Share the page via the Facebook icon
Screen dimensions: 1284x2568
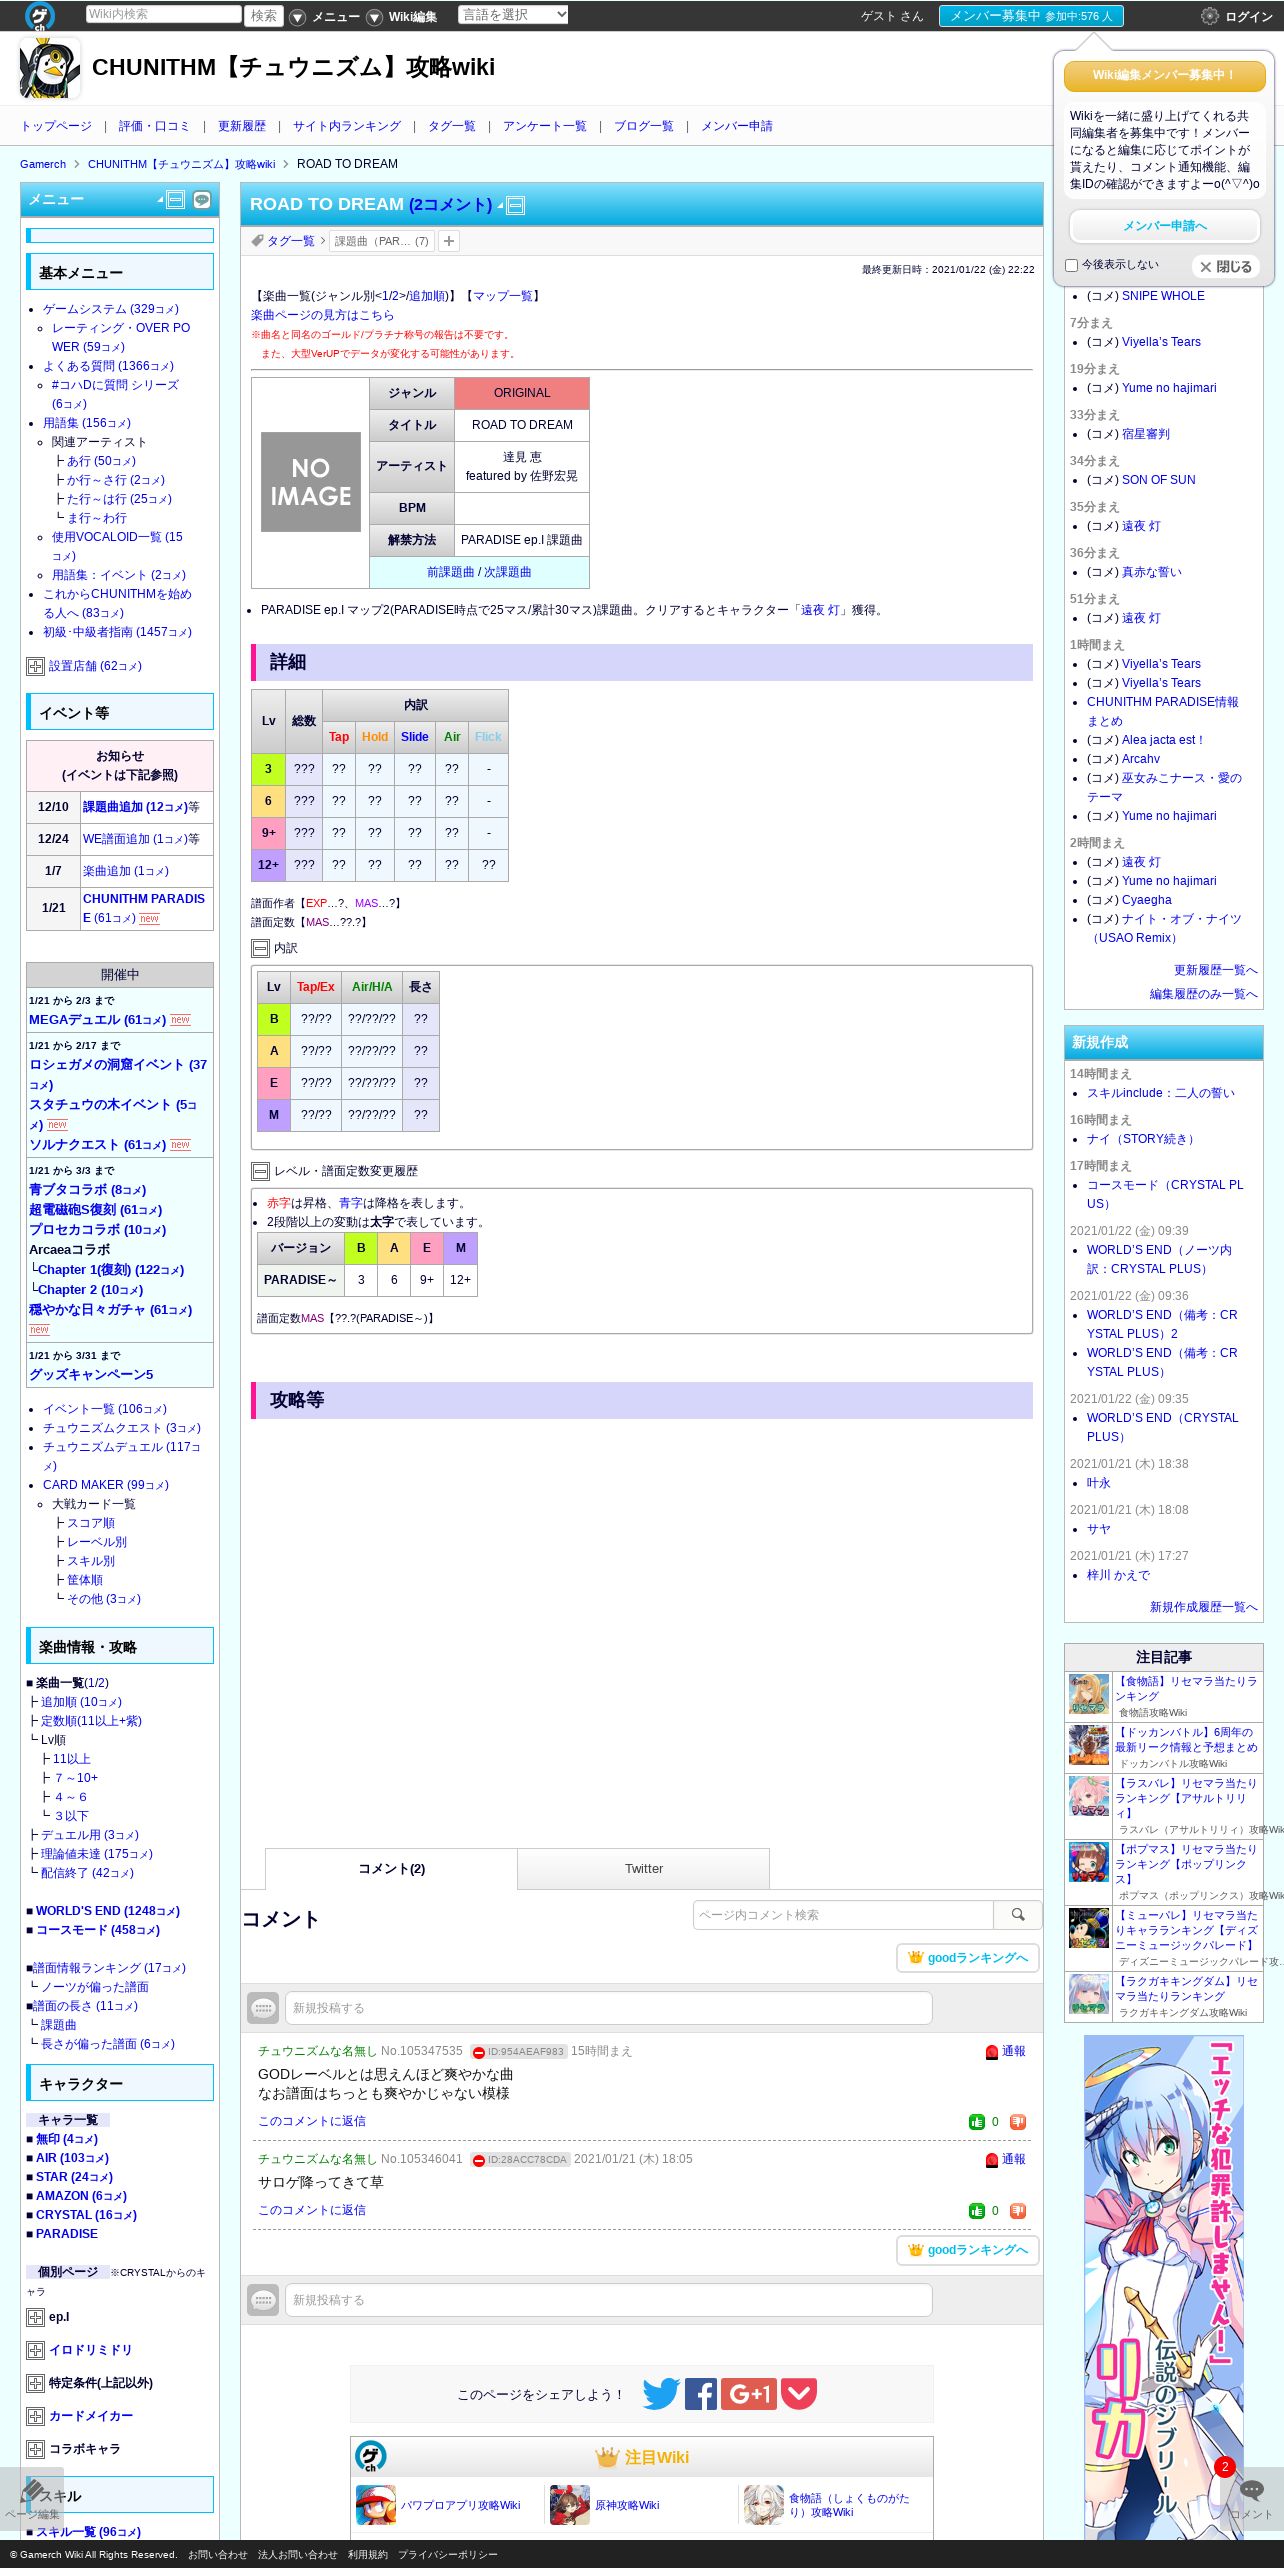pyautogui.click(x=701, y=2394)
